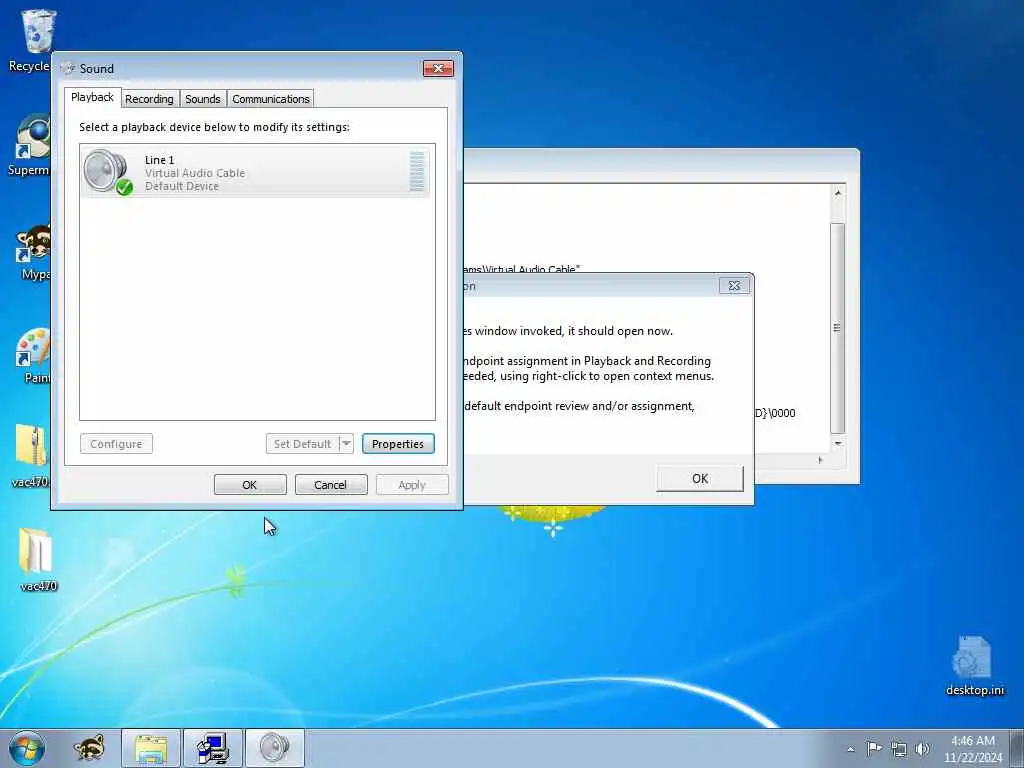
Task: Switch to the Playback tab
Action: (x=92, y=97)
